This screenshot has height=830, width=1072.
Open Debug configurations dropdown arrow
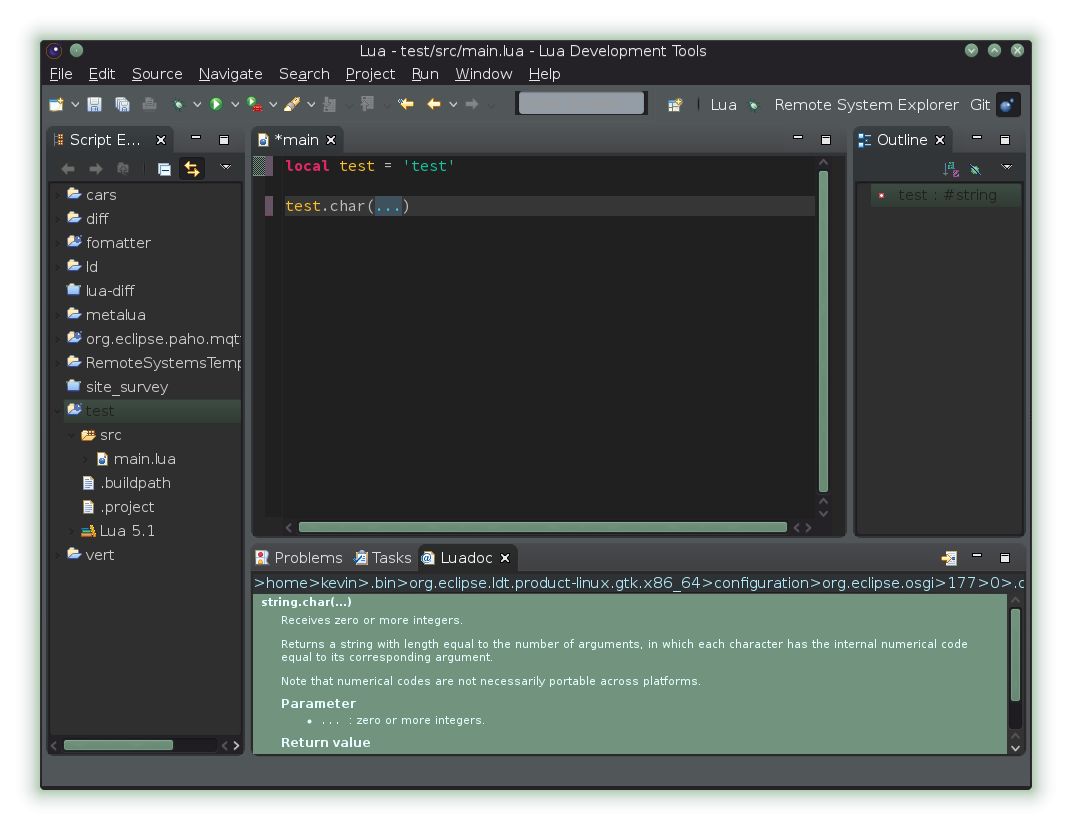click(x=197, y=105)
